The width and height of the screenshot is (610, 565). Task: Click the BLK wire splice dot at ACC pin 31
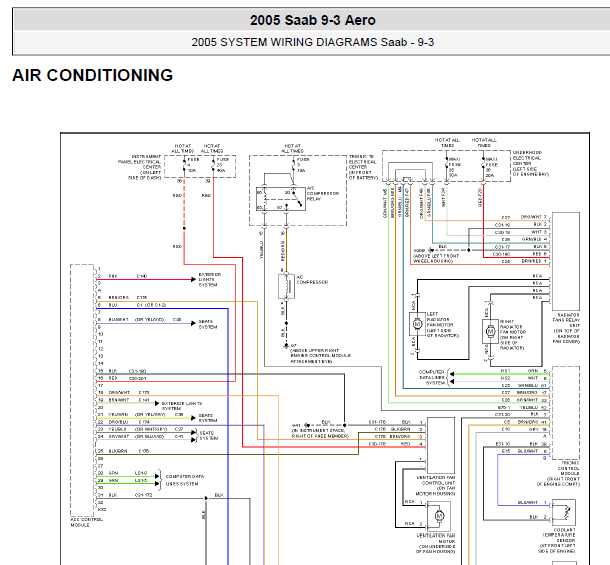tap(206, 498)
